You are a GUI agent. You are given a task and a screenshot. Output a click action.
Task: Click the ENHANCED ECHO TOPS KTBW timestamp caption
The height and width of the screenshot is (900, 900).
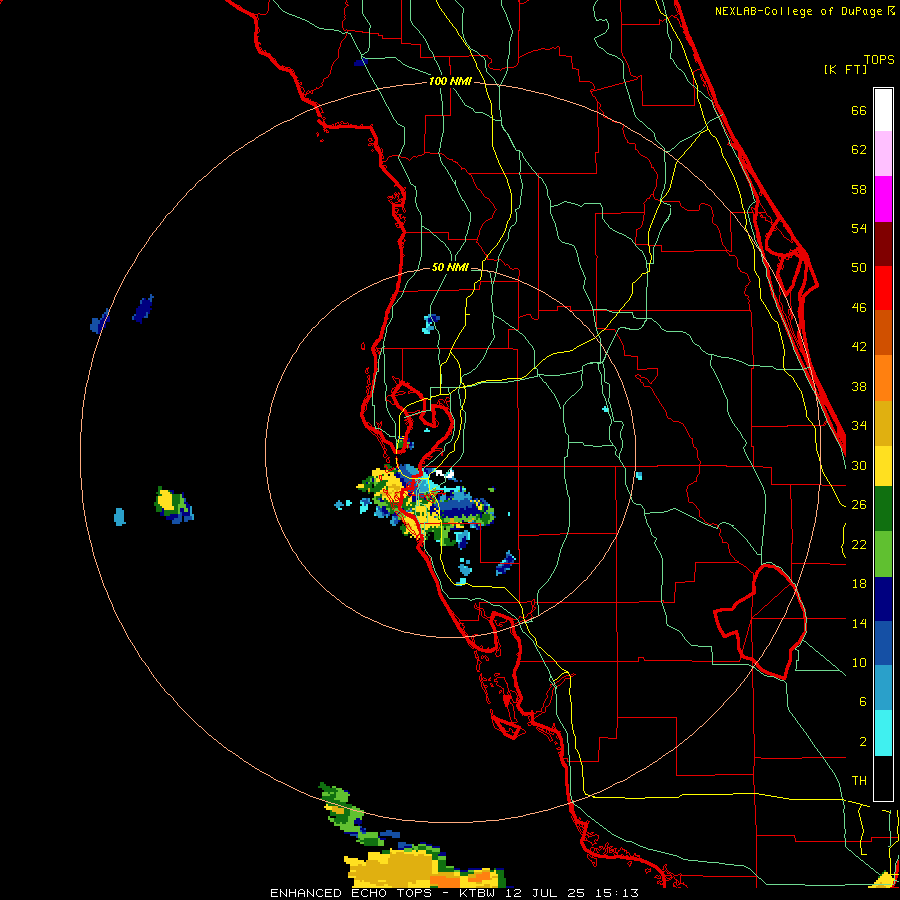[x=454, y=893]
